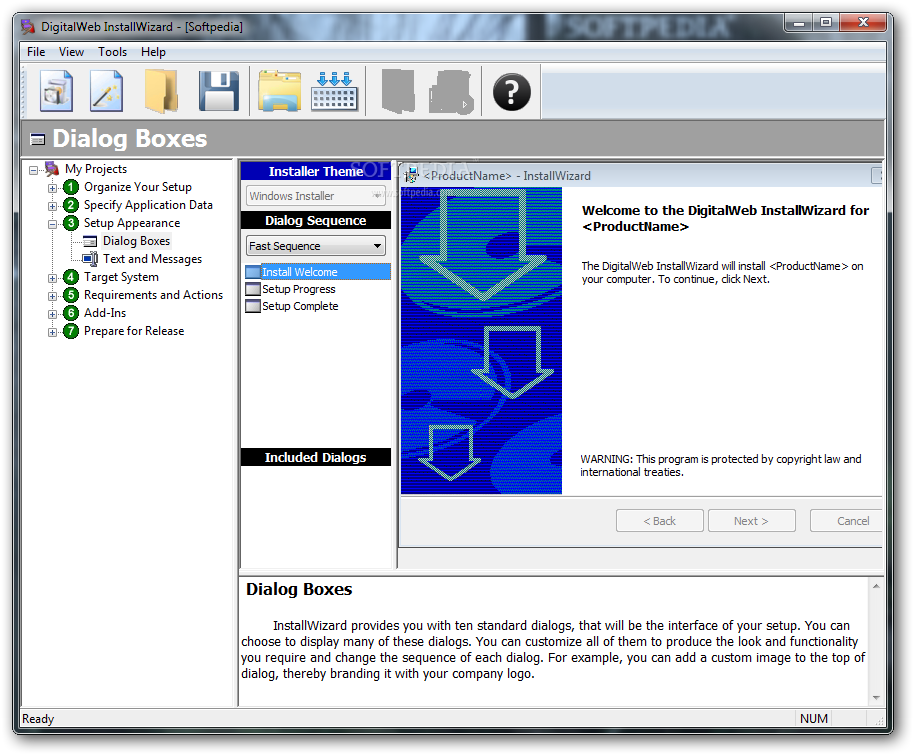This screenshot has height=755, width=914.
Task: Click description pane scroll up arrow
Action: [x=876, y=586]
